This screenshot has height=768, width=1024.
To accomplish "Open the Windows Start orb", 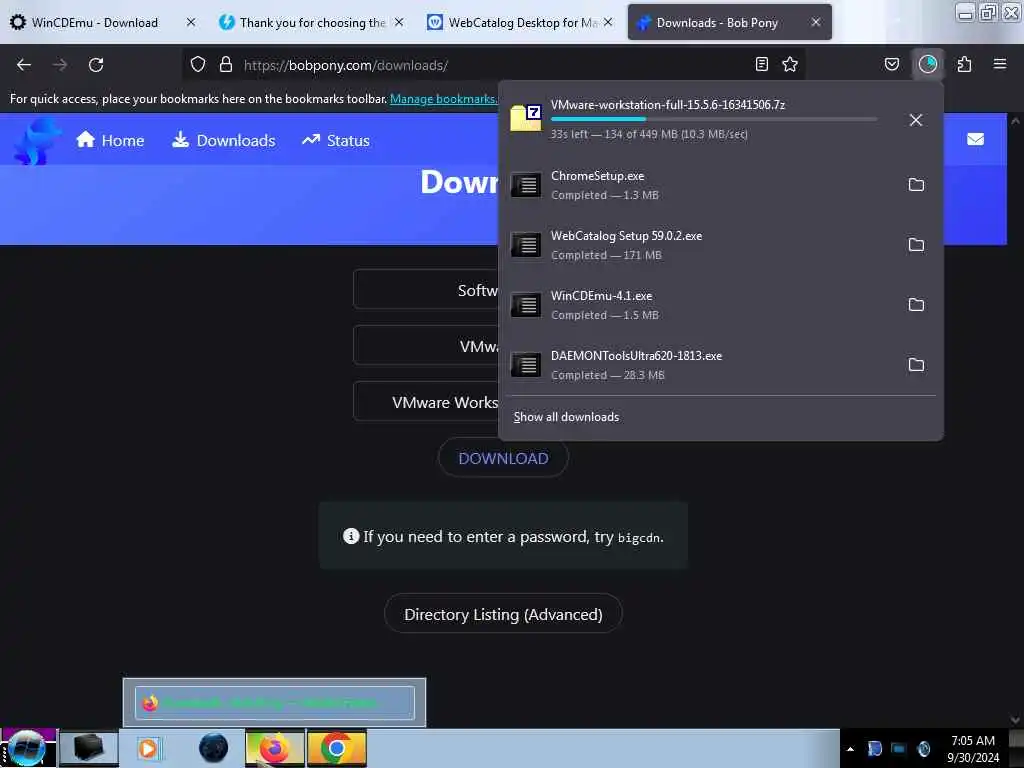I will point(27,748).
